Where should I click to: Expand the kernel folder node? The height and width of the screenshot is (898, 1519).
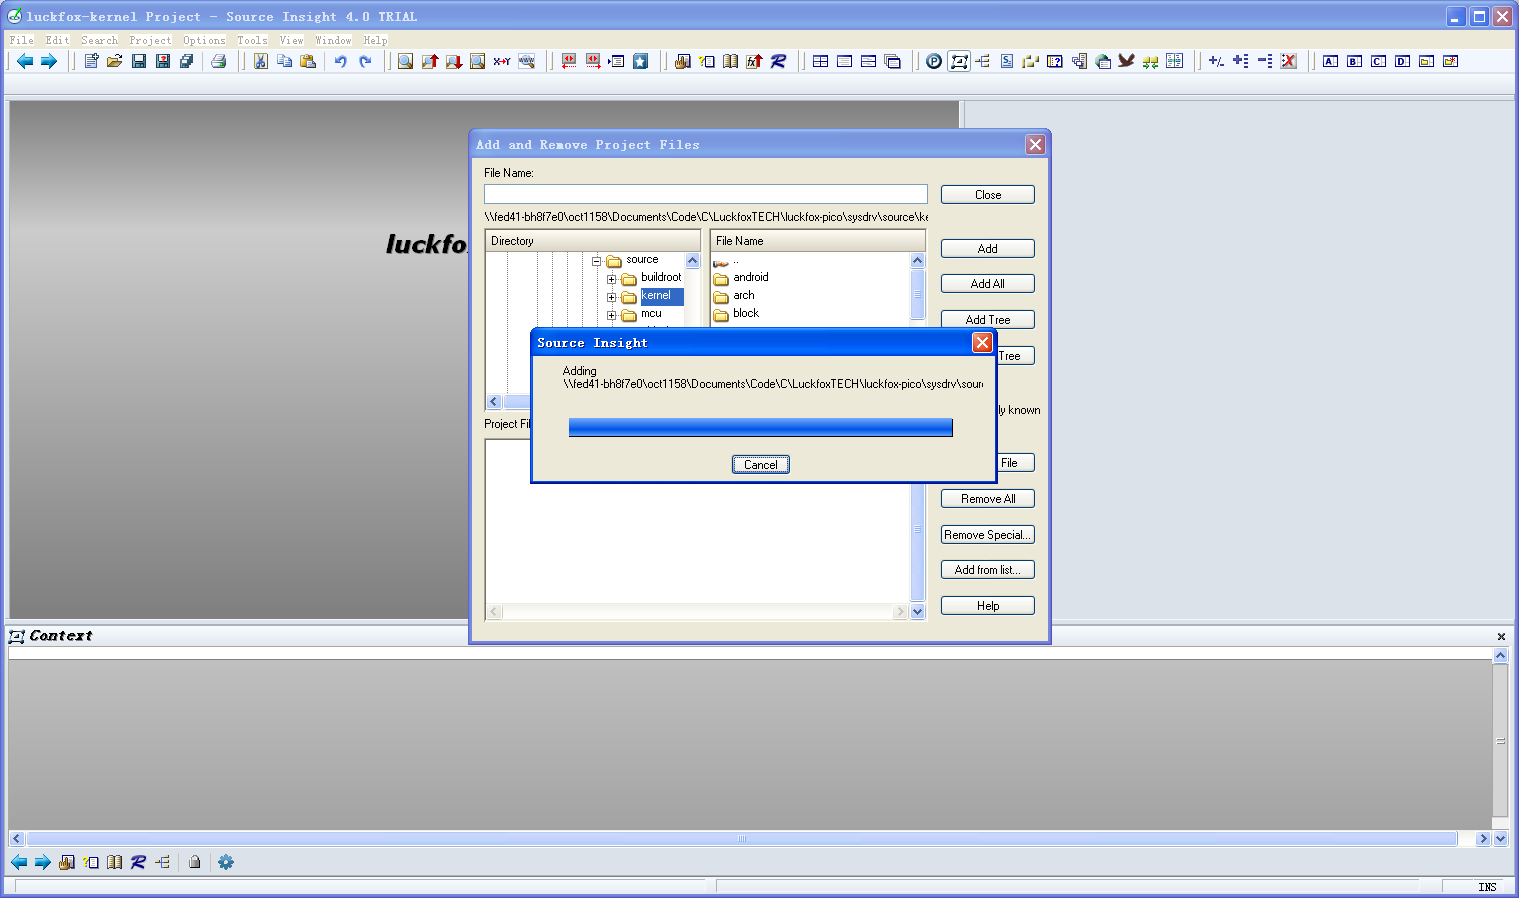[x=612, y=297]
